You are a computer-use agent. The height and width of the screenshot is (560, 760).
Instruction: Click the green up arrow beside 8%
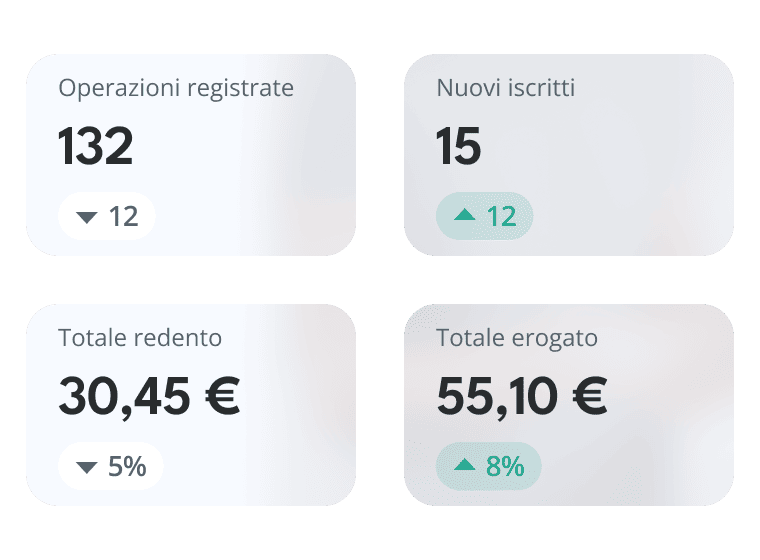click(464, 465)
